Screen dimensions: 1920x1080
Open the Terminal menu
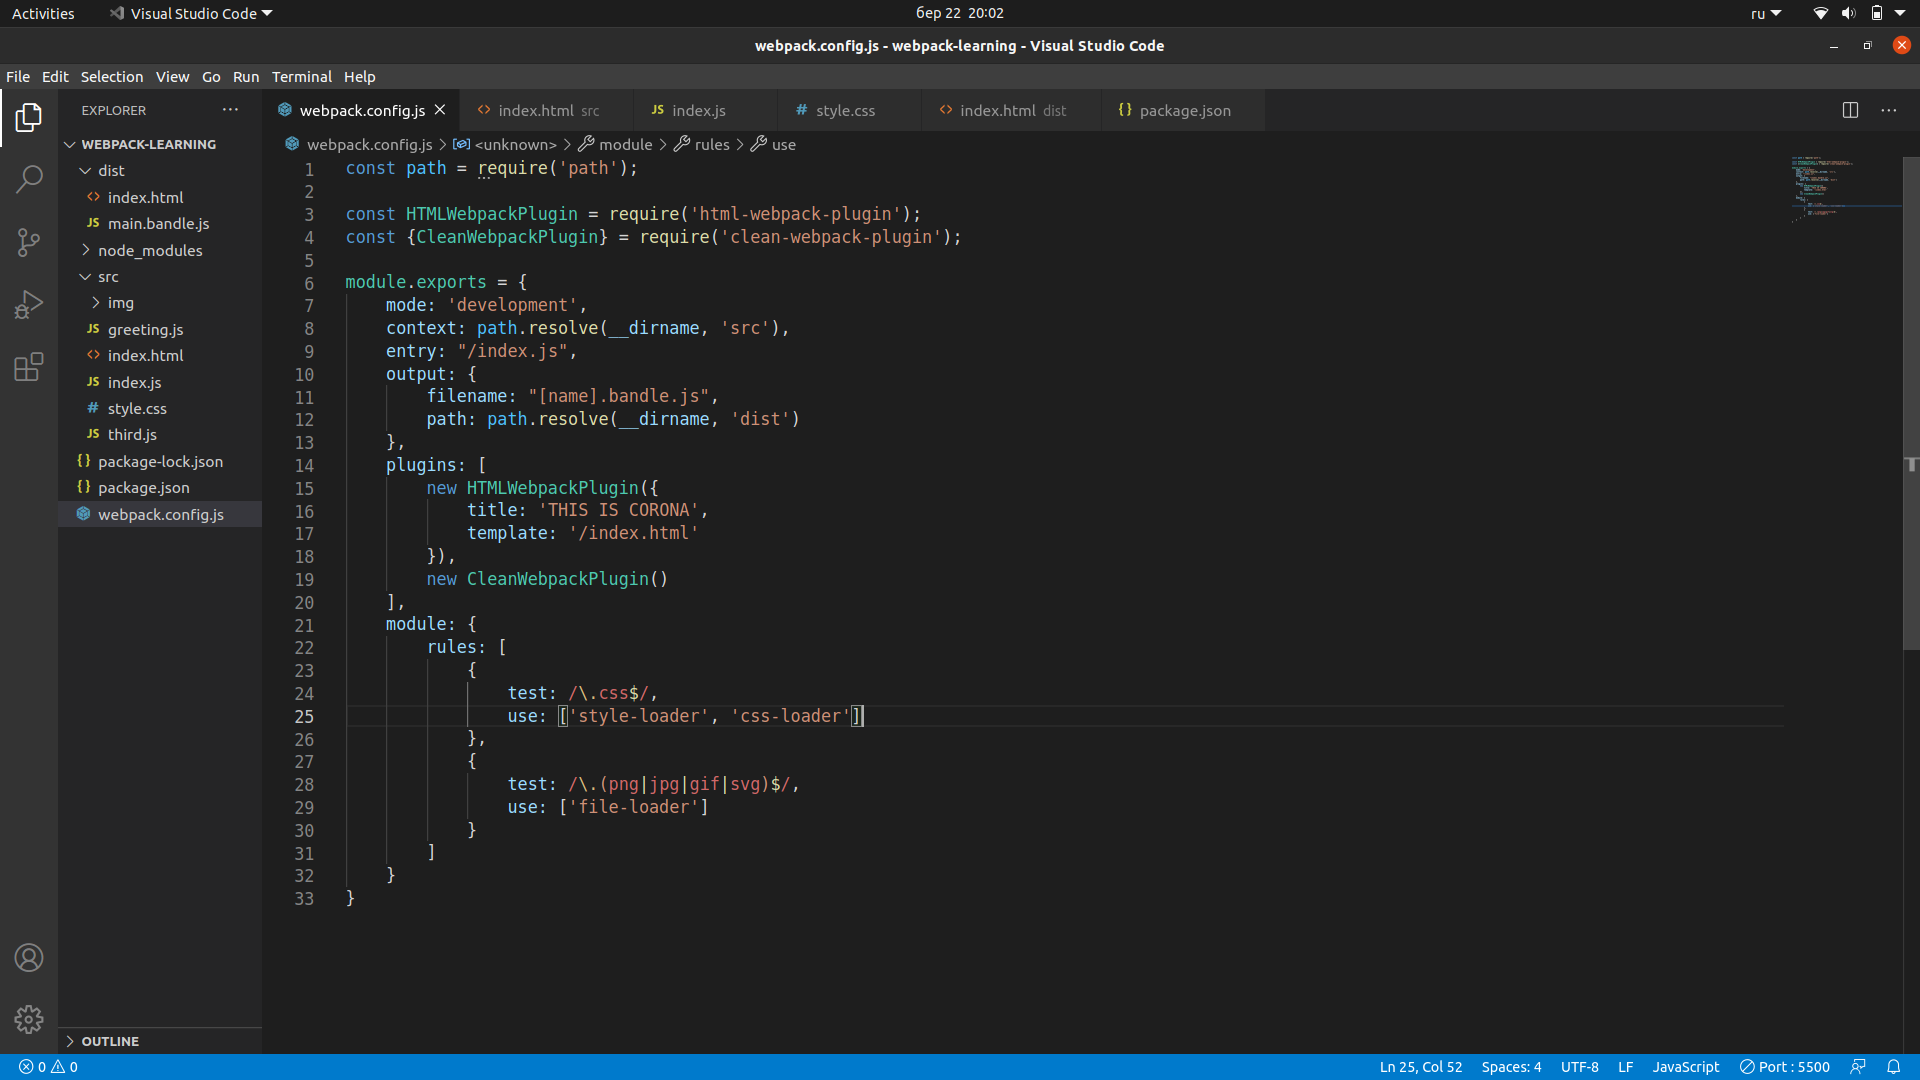[x=302, y=77]
